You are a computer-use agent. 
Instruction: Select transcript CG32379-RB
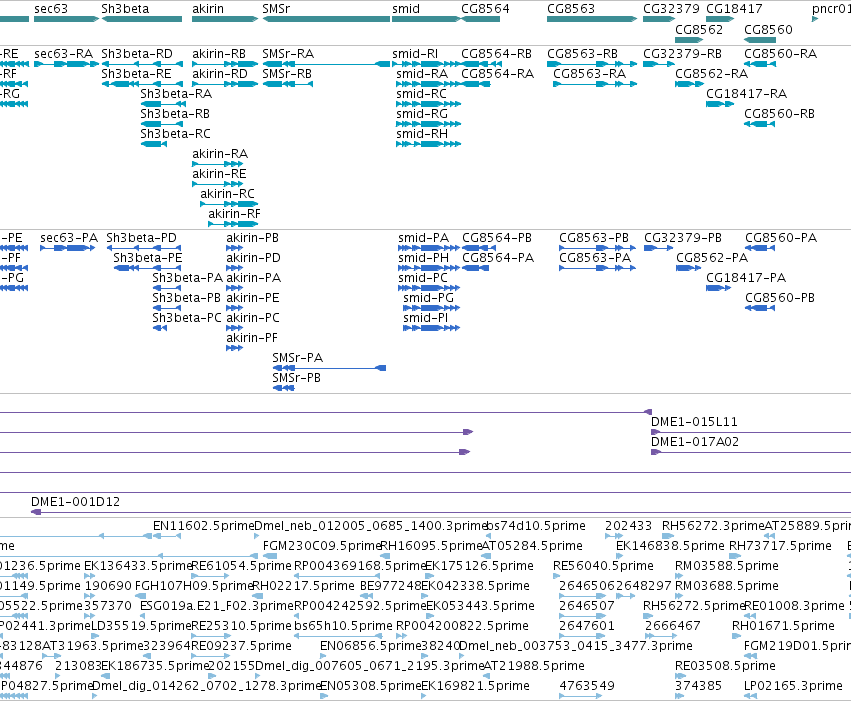coord(682,54)
